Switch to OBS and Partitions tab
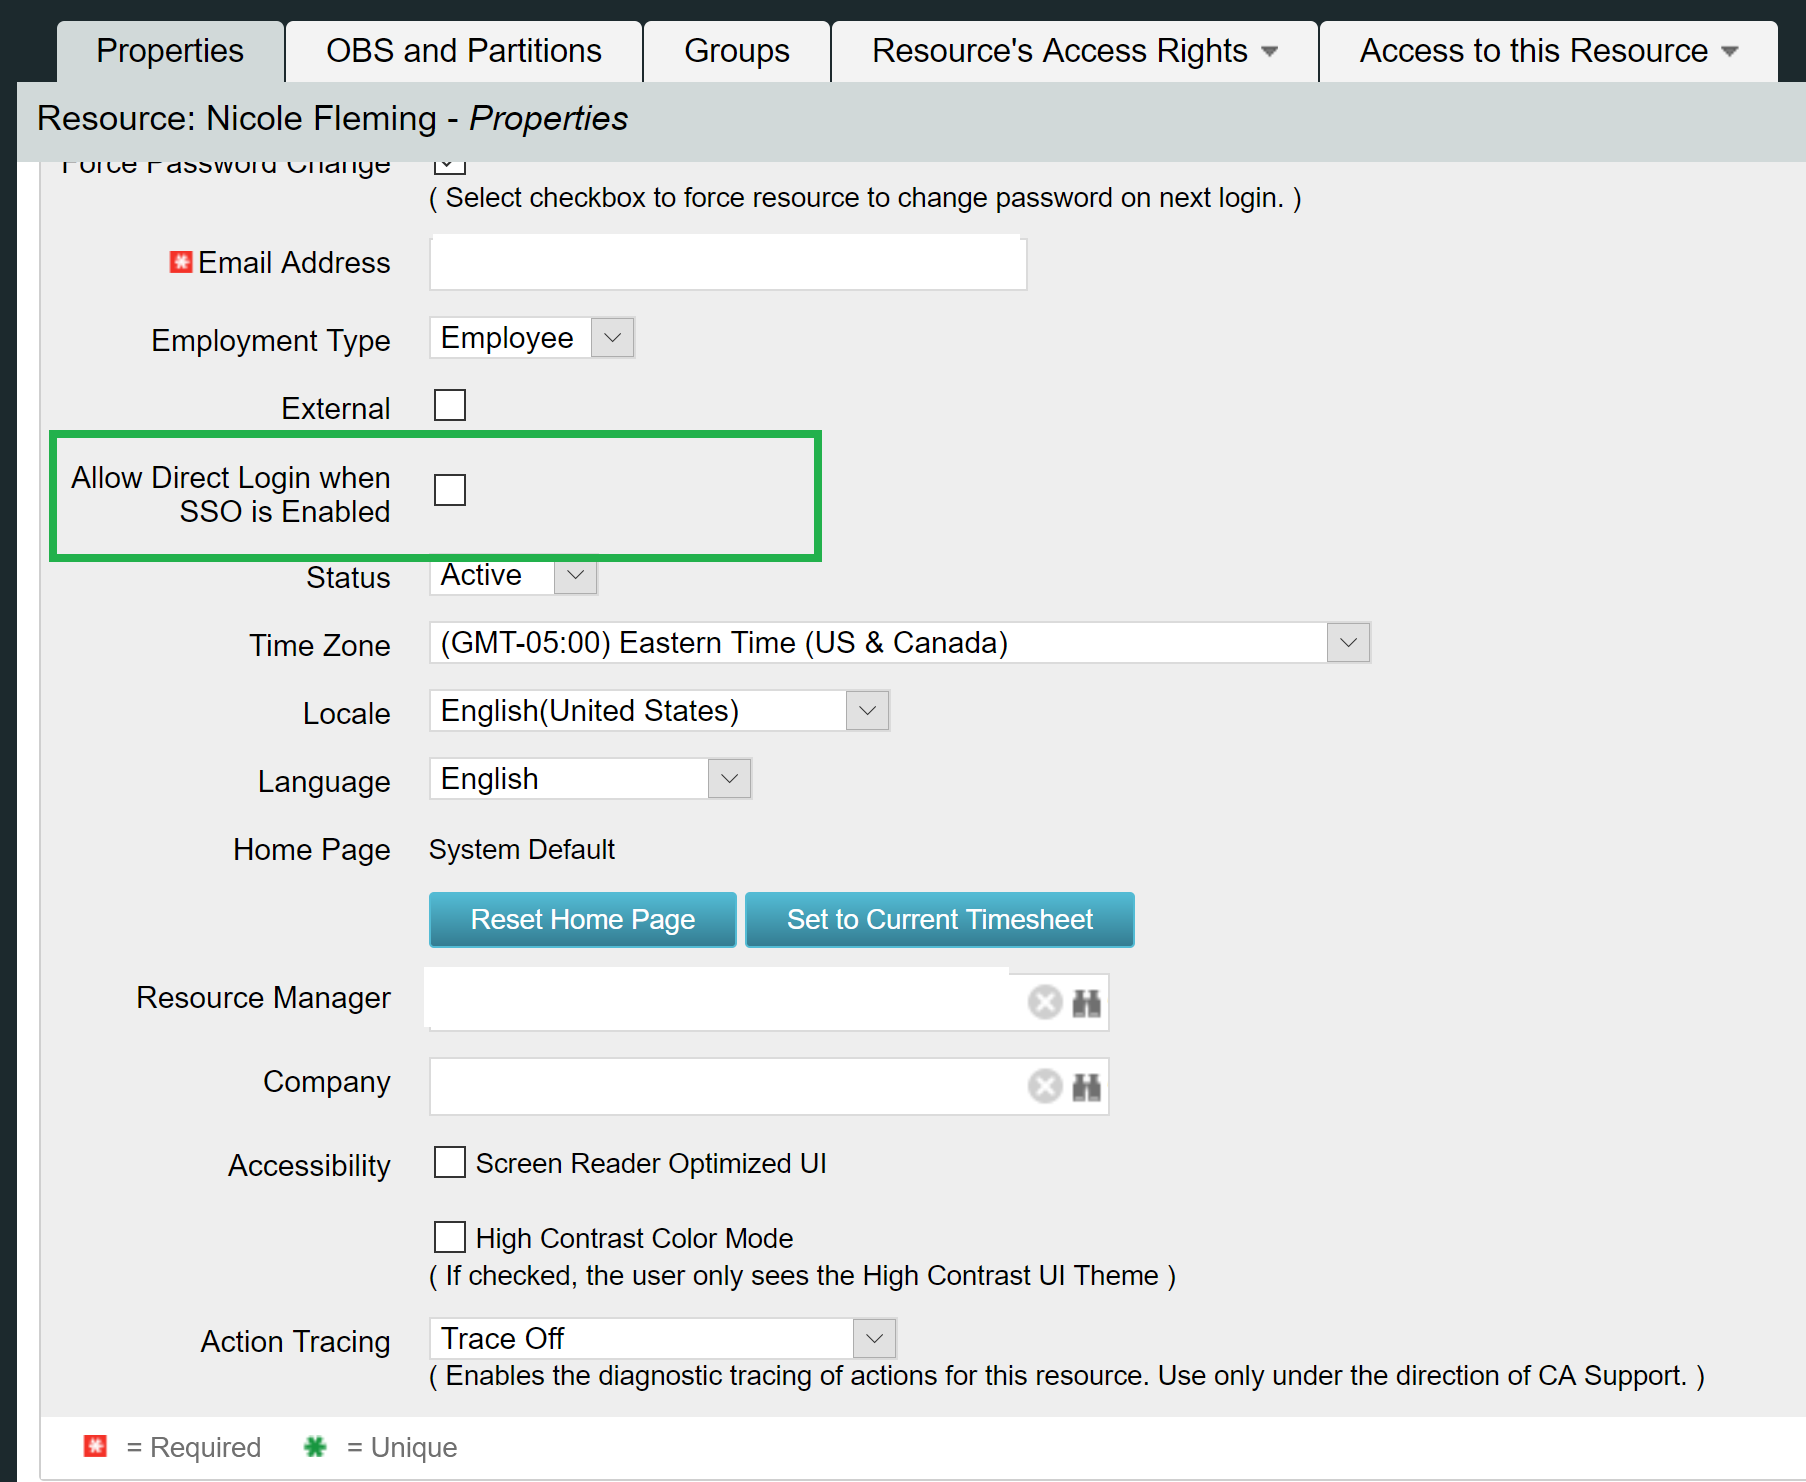The width and height of the screenshot is (1806, 1482). tap(464, 51)
